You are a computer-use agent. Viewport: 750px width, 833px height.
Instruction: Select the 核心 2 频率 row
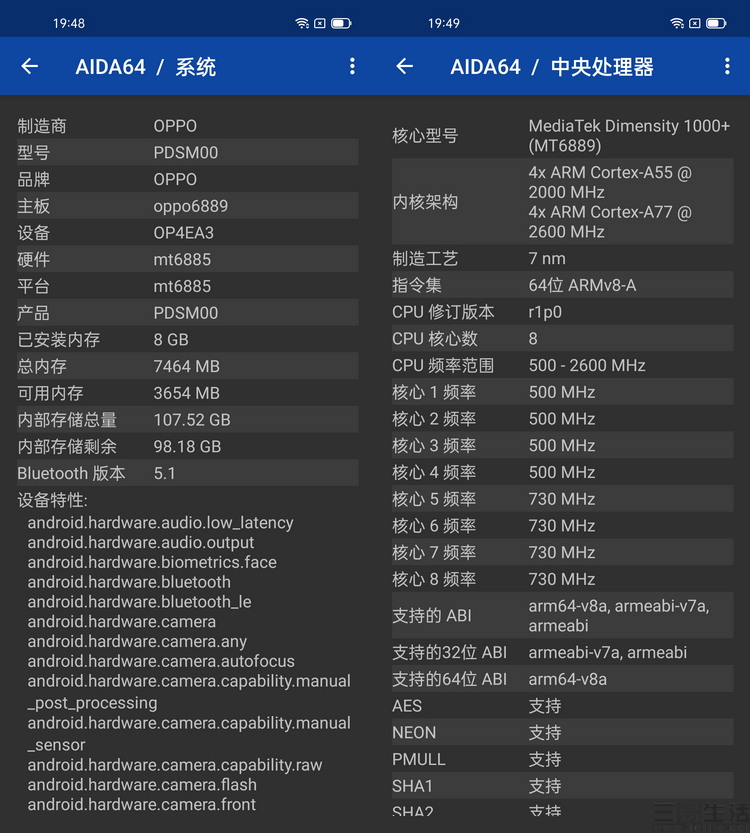[x=562, y=419]
